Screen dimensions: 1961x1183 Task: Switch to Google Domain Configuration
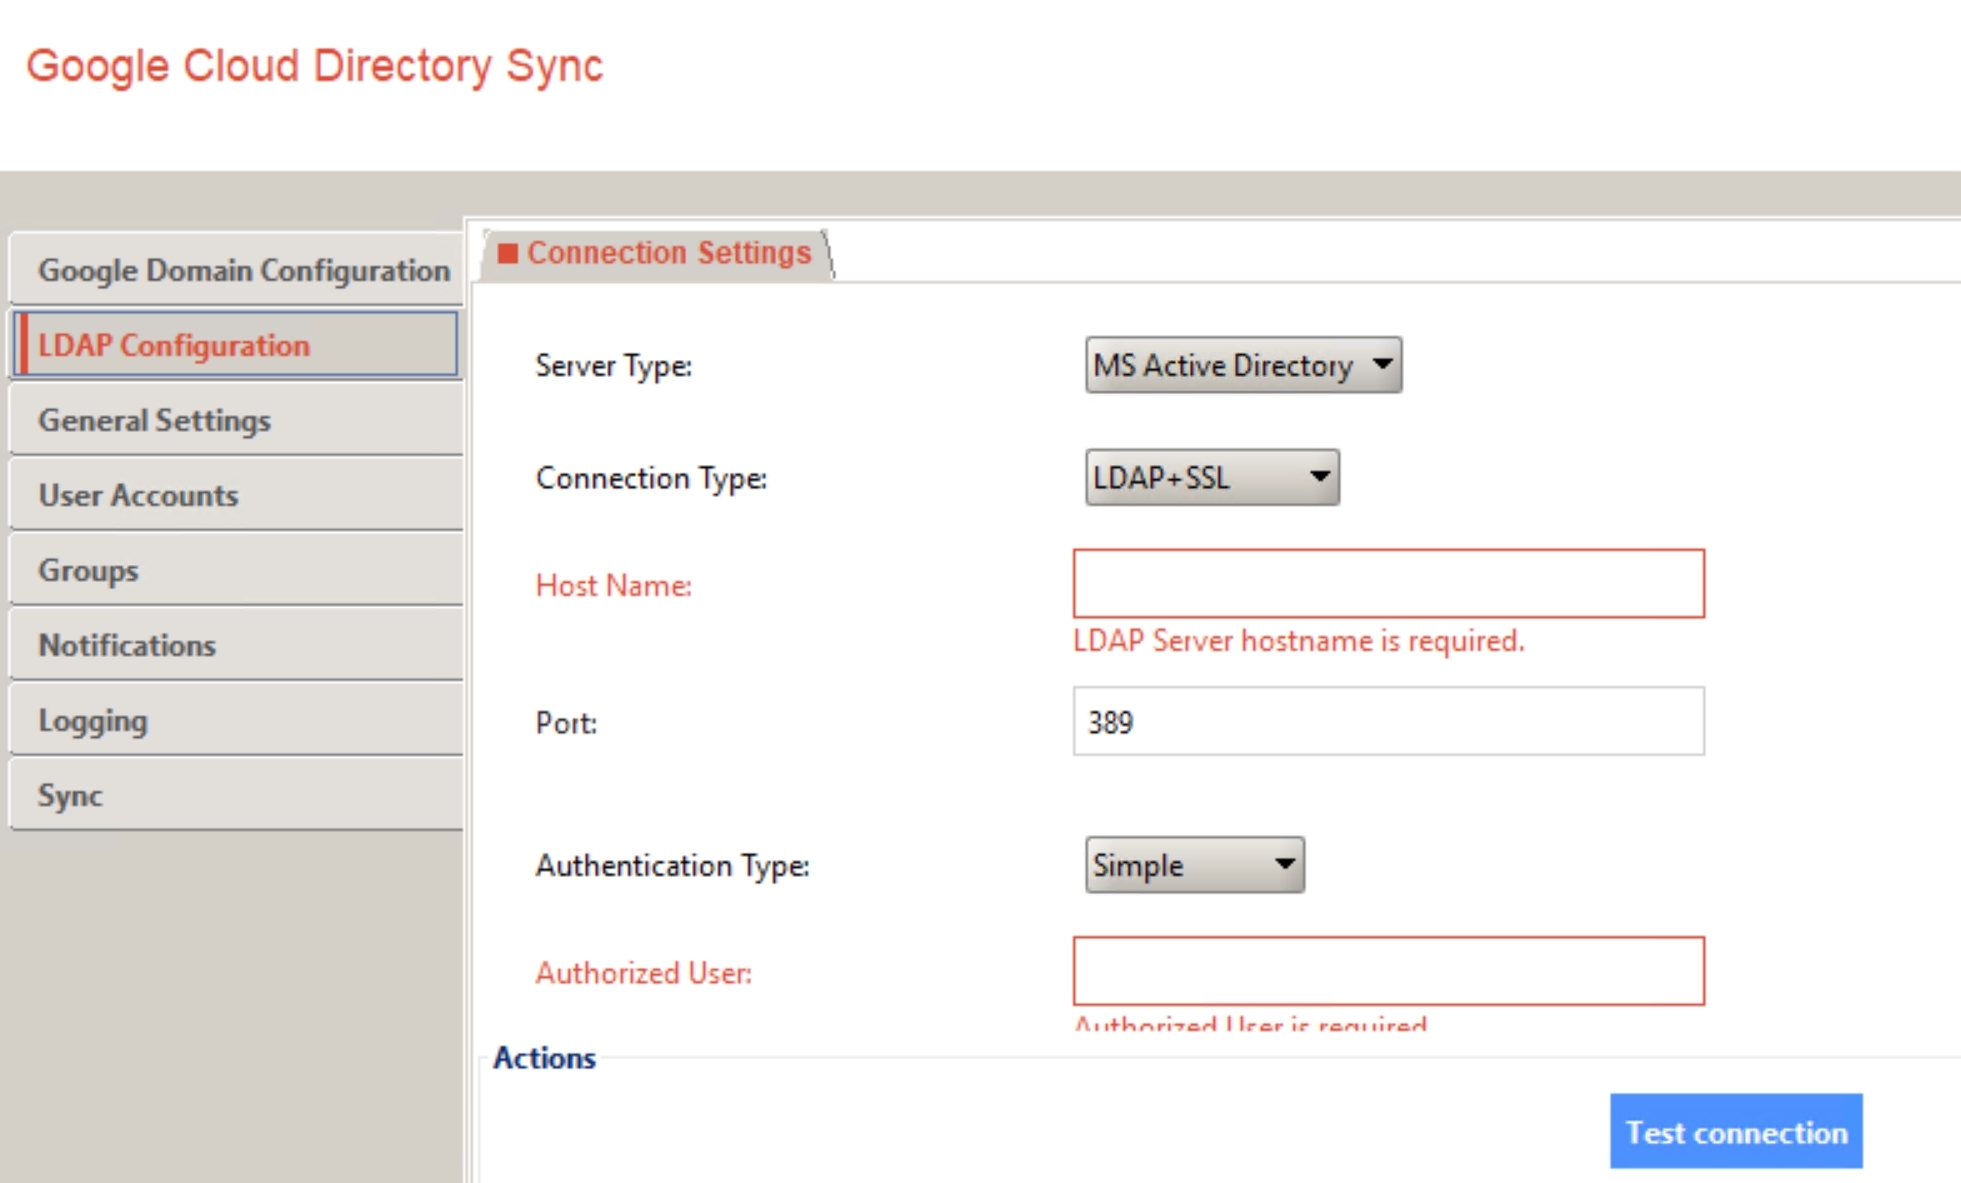pos(243,270)
